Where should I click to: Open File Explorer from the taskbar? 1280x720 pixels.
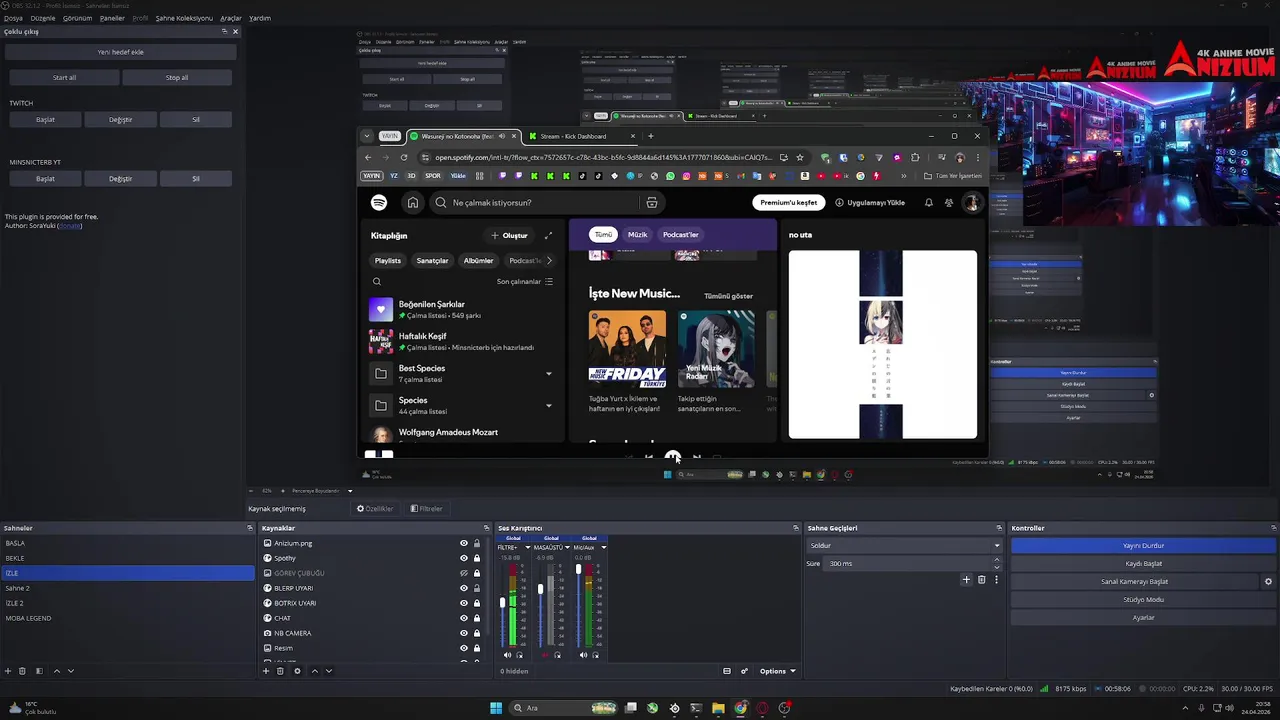(718, 708)
